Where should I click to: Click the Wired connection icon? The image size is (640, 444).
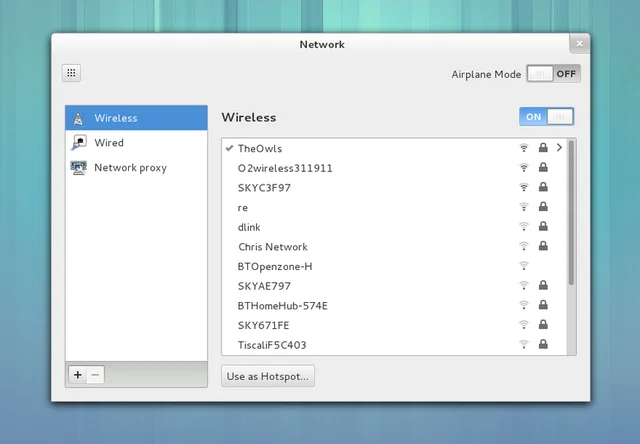[78, 143]
